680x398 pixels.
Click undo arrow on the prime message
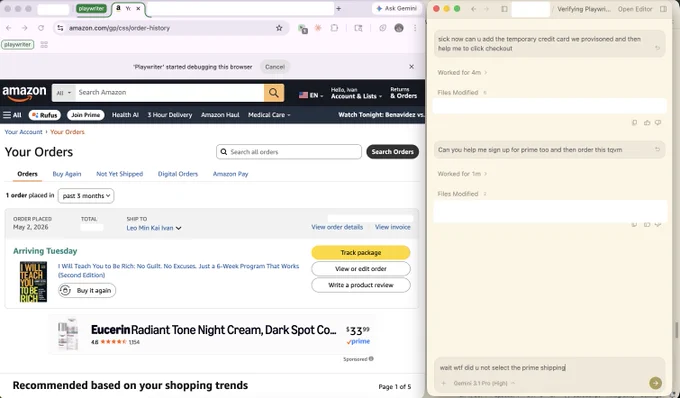(657, 150)
